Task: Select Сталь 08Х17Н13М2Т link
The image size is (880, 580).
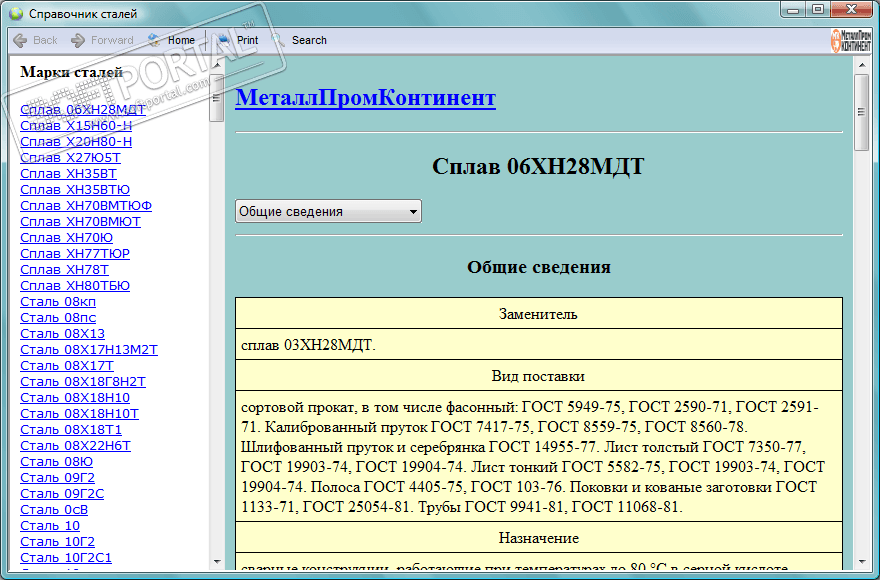Action: 89,349
